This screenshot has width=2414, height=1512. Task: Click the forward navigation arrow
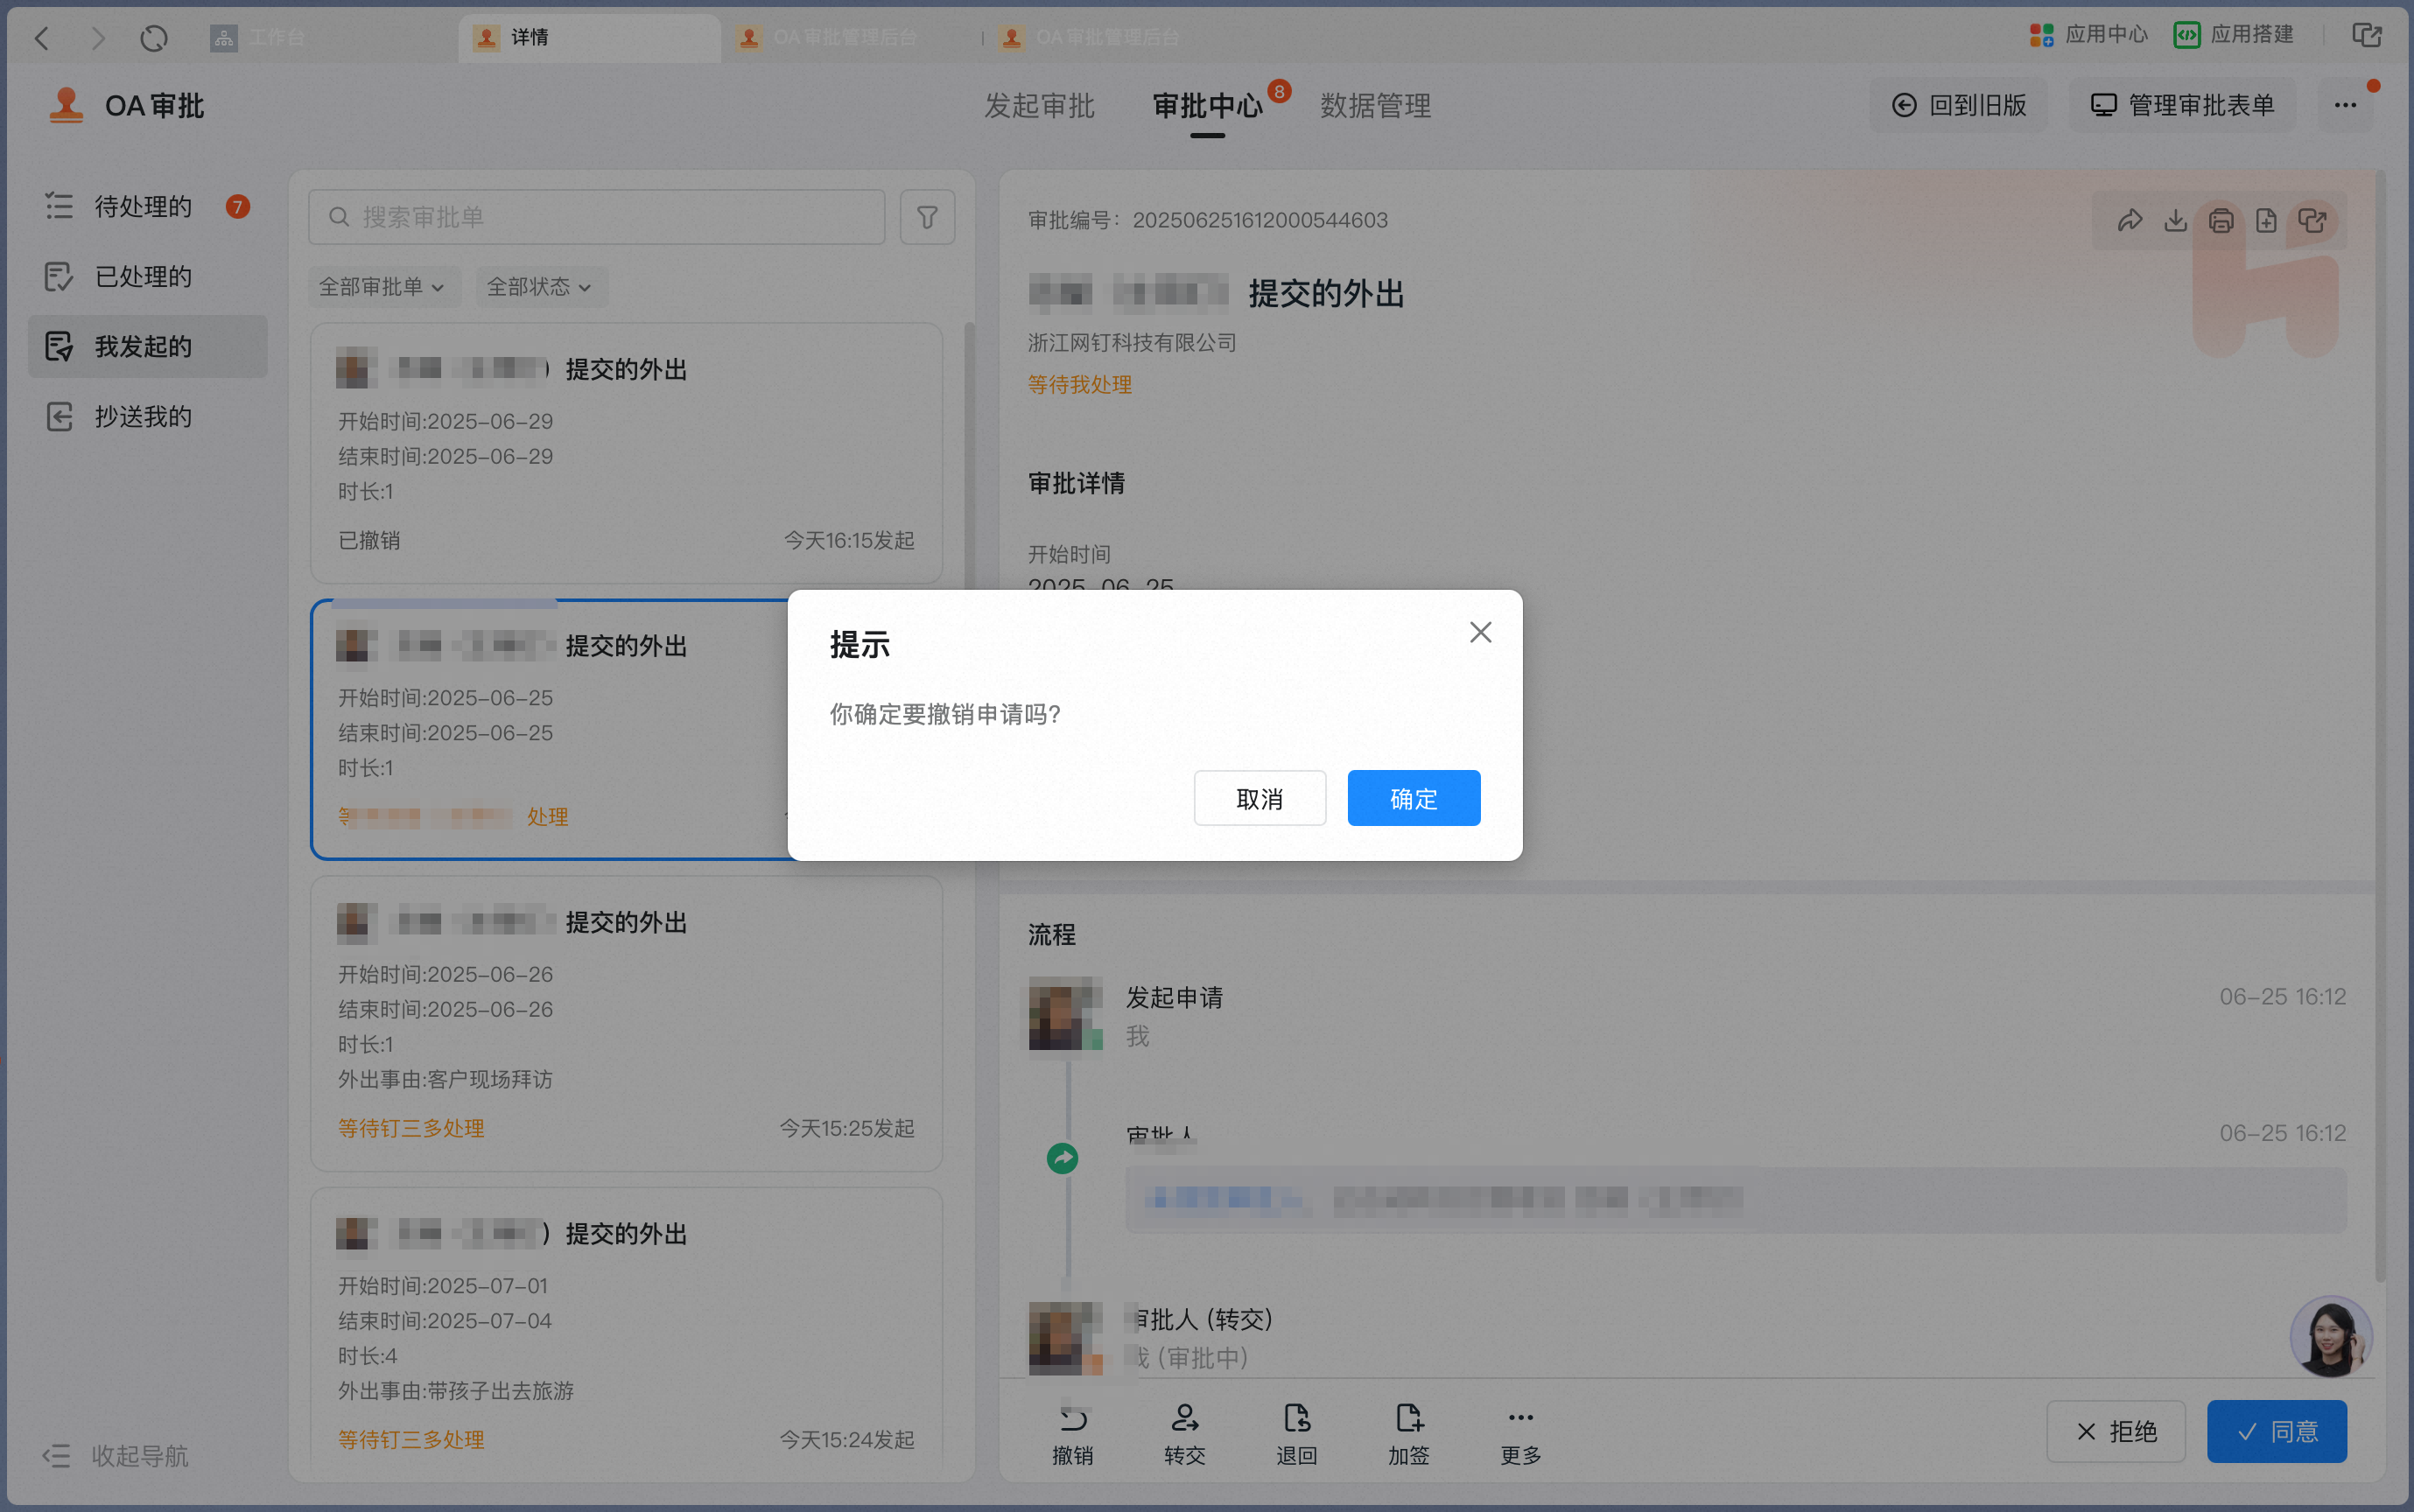(97, 38)
